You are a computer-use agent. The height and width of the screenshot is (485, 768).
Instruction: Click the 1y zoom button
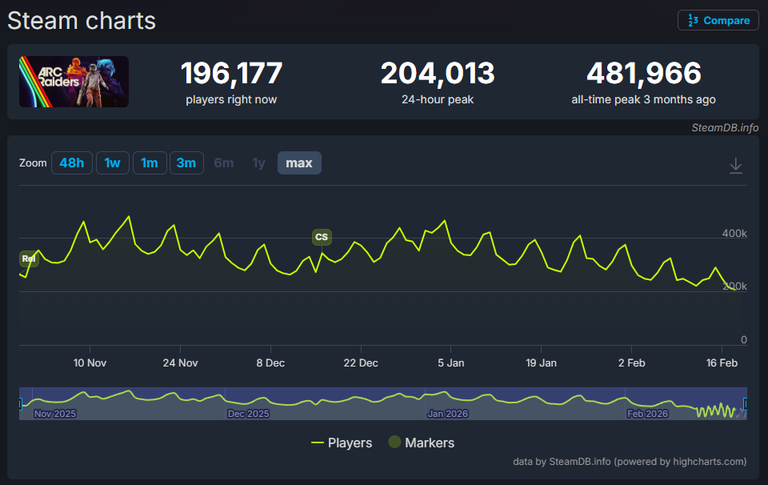point(259,163)
